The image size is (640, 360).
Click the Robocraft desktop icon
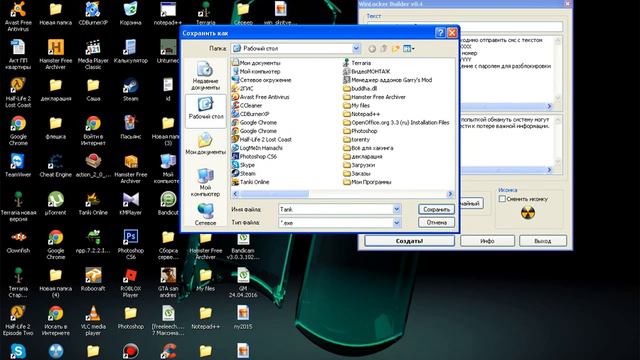coord(93,279)
